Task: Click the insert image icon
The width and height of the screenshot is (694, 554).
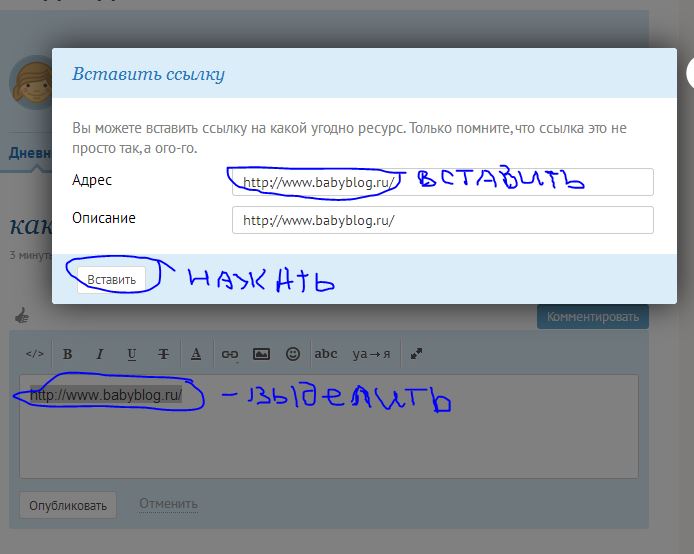Action: click(261, 354)
